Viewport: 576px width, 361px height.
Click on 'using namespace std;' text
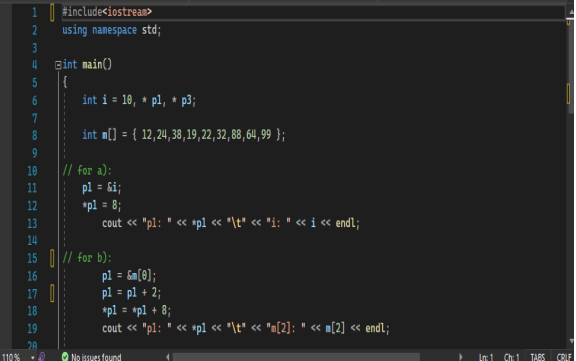pyautogui.click(x=112, y=30)
